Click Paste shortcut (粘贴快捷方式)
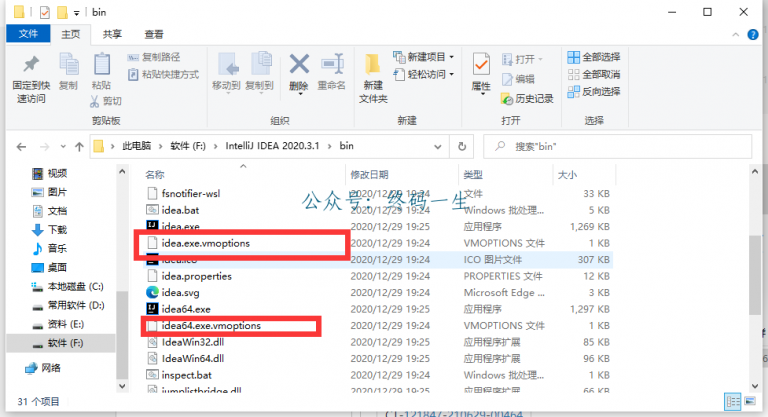The image size is (768, 417). coord(164,74)
